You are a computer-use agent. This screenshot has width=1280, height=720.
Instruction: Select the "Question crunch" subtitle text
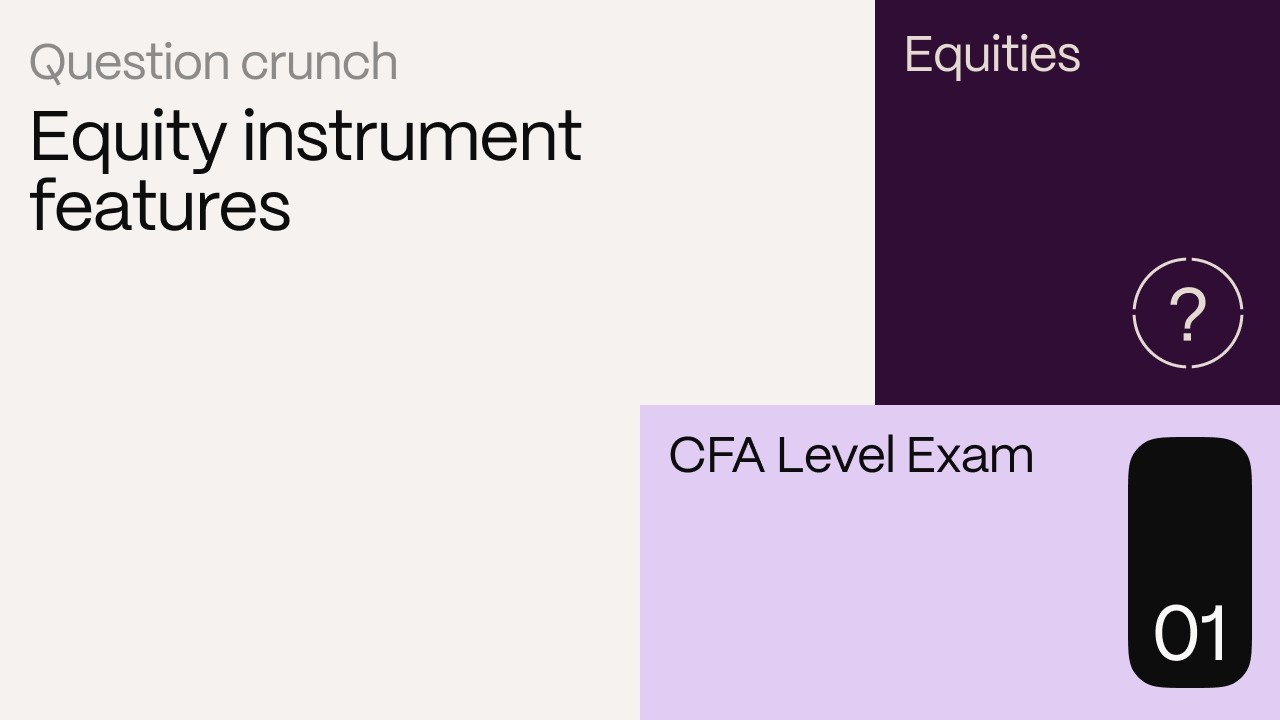[x=214, y=63]
